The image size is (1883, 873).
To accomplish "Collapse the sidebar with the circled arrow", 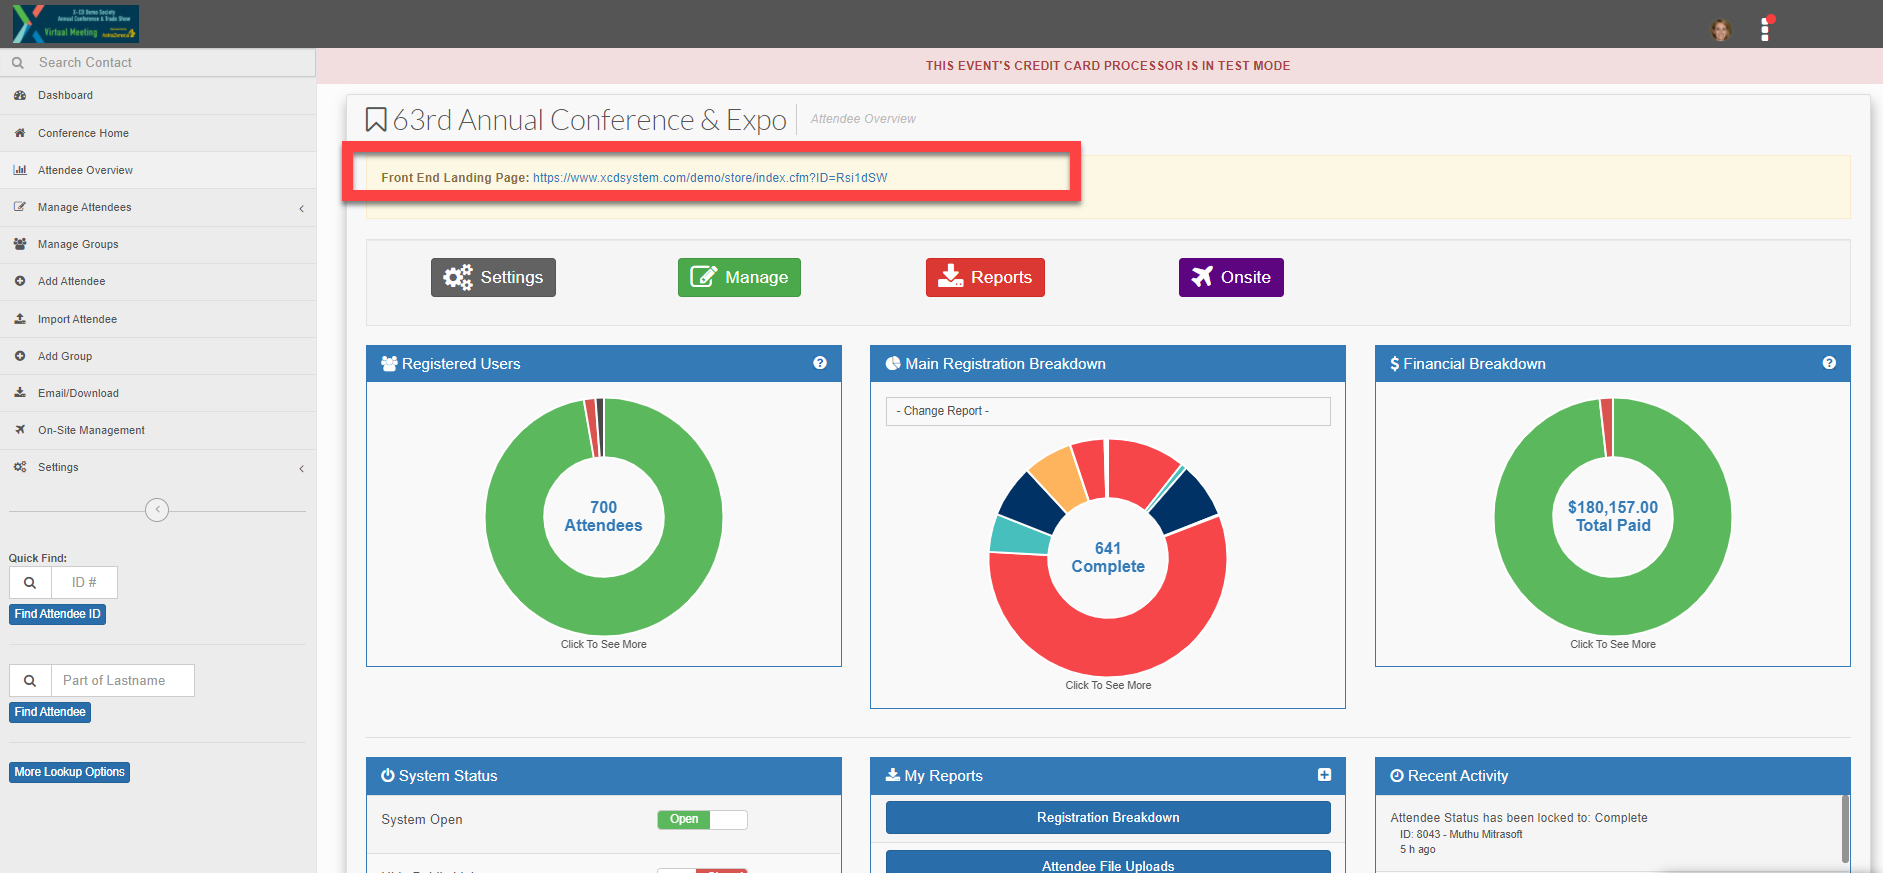I will point(157,510).
